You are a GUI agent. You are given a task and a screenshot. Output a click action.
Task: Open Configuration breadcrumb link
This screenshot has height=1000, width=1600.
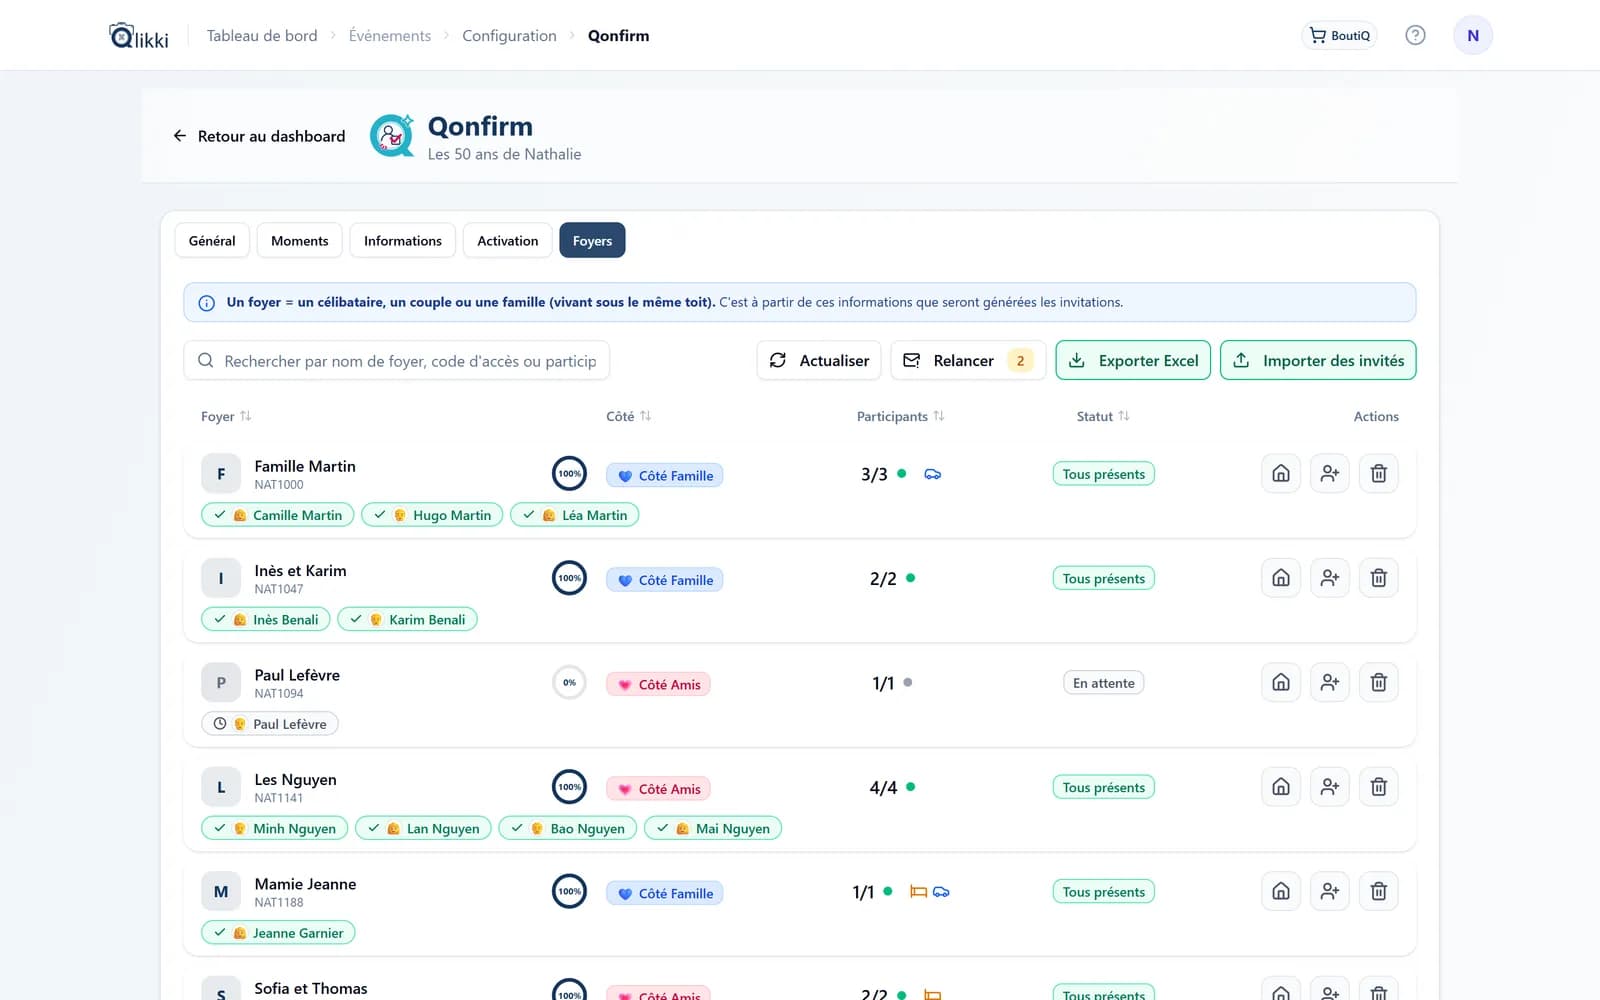point(509,36)
